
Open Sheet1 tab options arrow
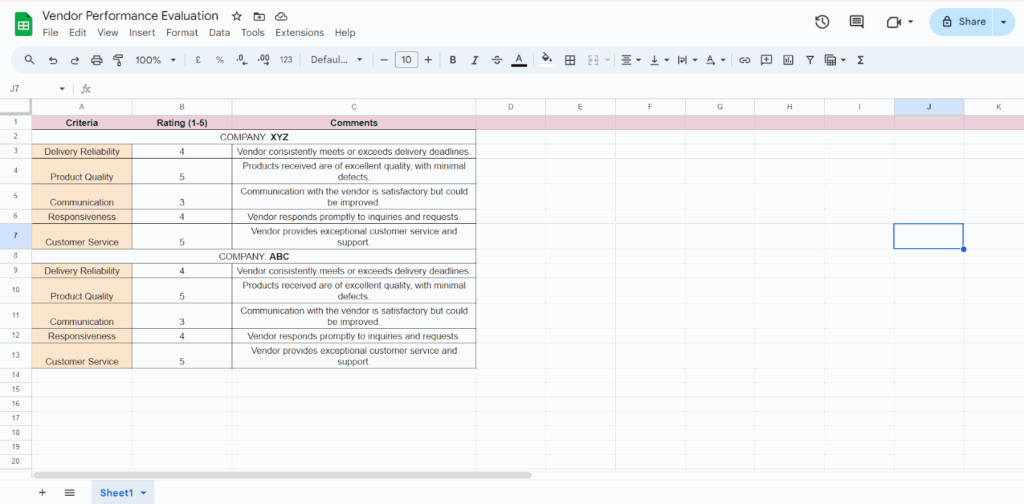pos(144,493)
